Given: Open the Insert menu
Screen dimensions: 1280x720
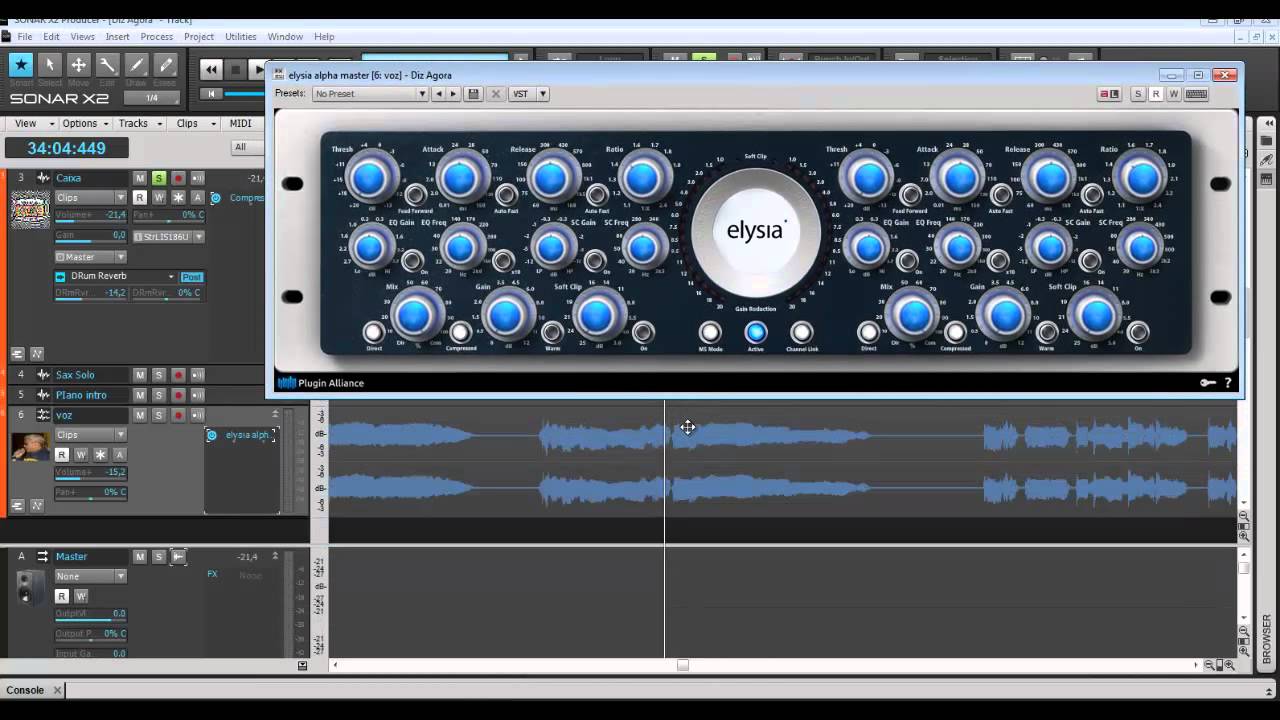Looking at the screenshot, I should tap(117, 37).
